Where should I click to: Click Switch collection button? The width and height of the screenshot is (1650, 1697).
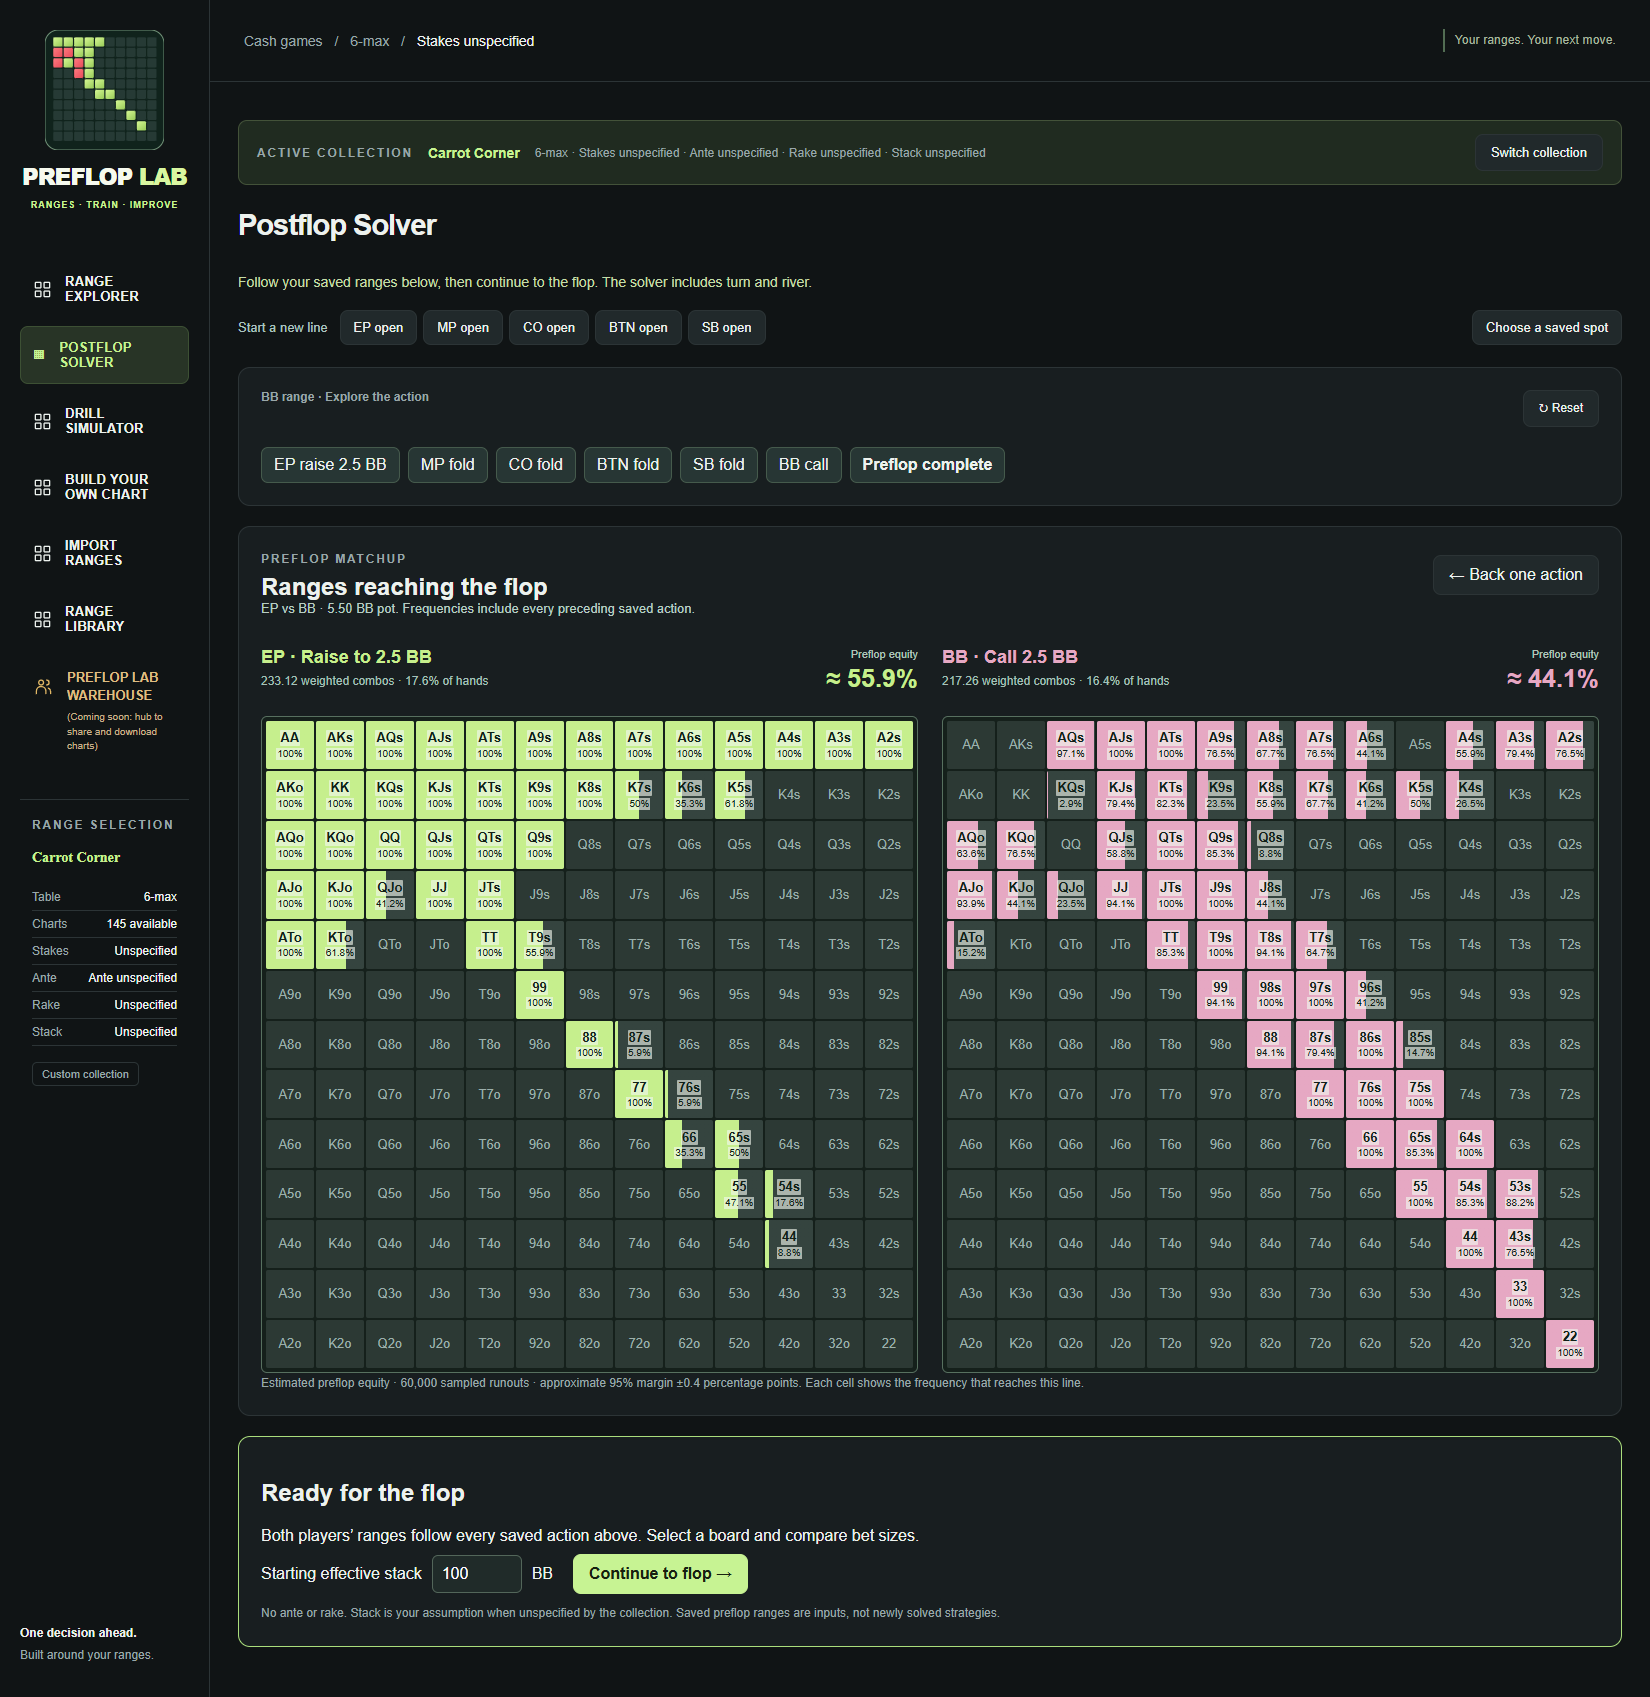pyautogui.click(x=1538, y=153)
